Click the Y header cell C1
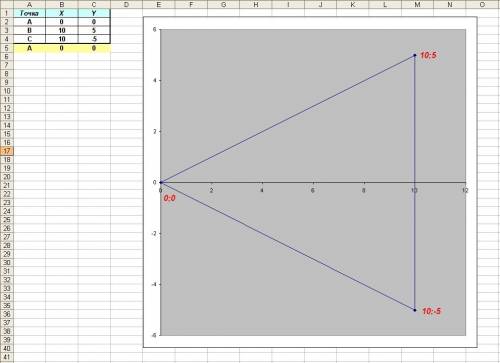This screenshot has width=500, height=363. click(x=94, y=13)
